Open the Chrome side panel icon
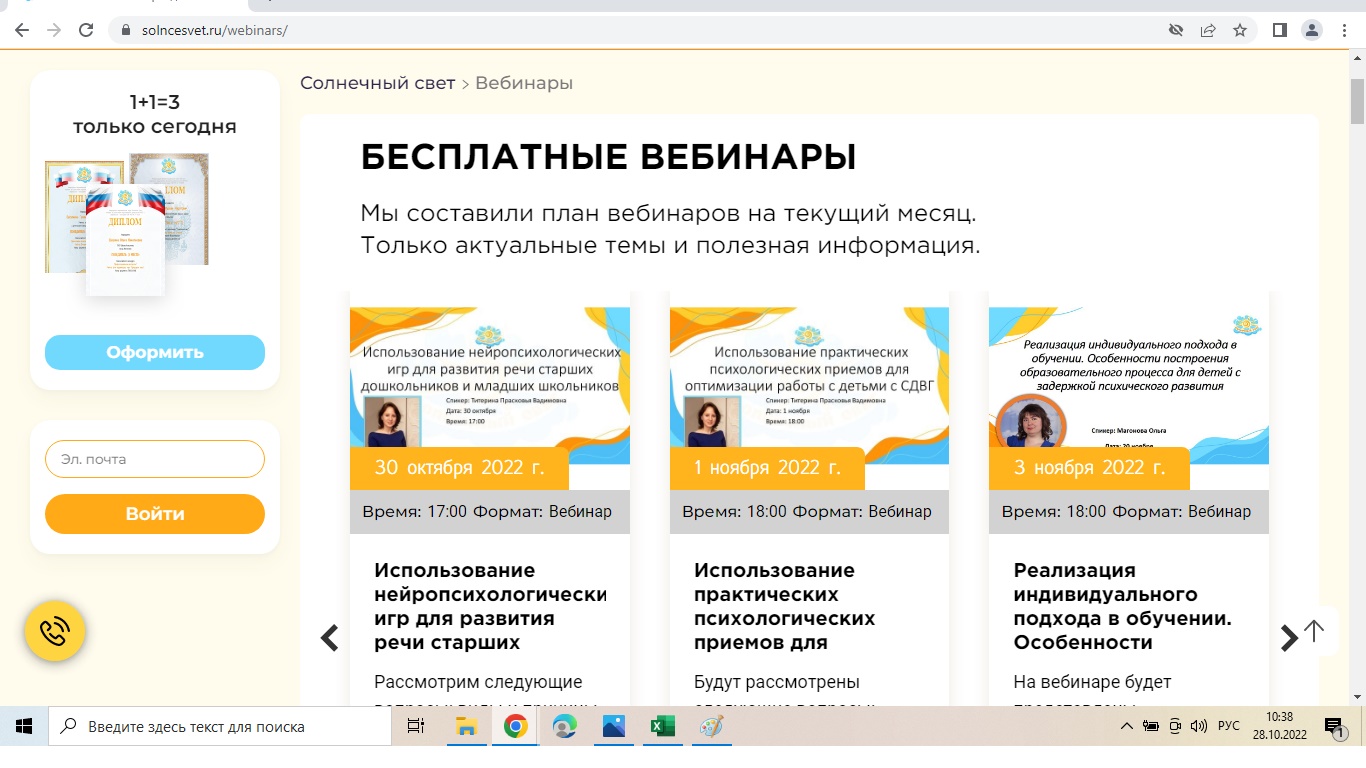This screenshot has width=1366, height=768. [1279, 30]
